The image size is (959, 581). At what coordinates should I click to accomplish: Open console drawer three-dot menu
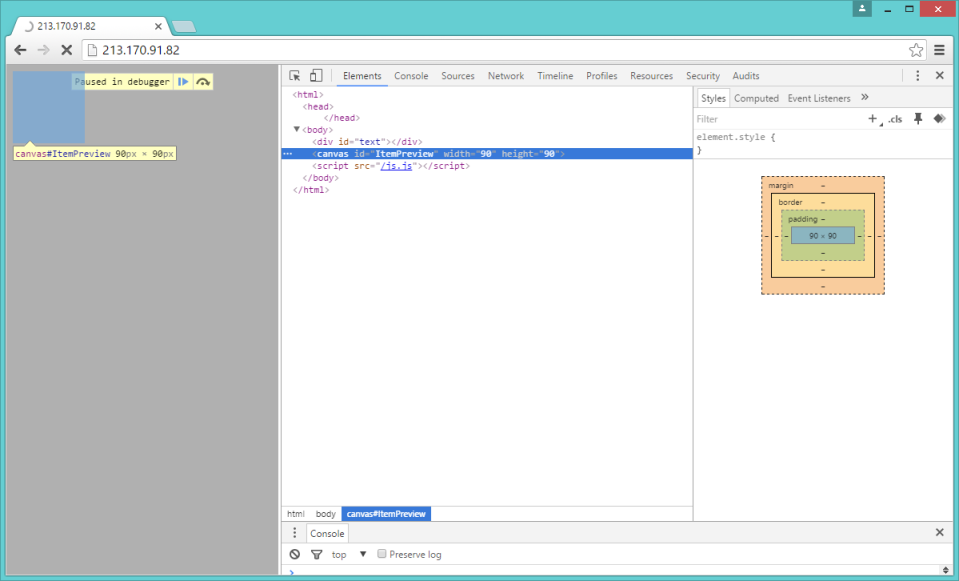(x=294, y=533)
